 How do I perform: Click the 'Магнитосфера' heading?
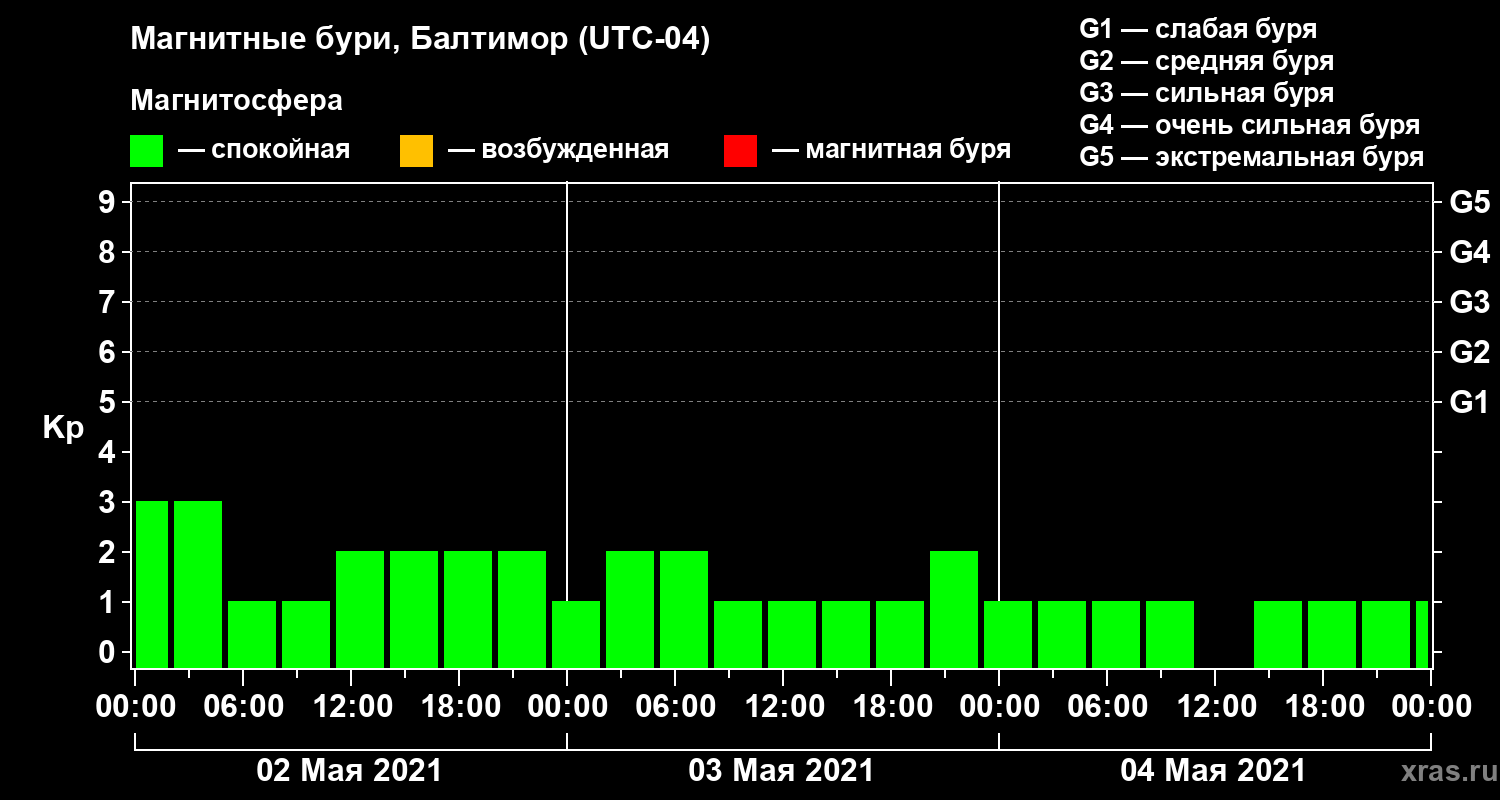[x=237, y=101]
